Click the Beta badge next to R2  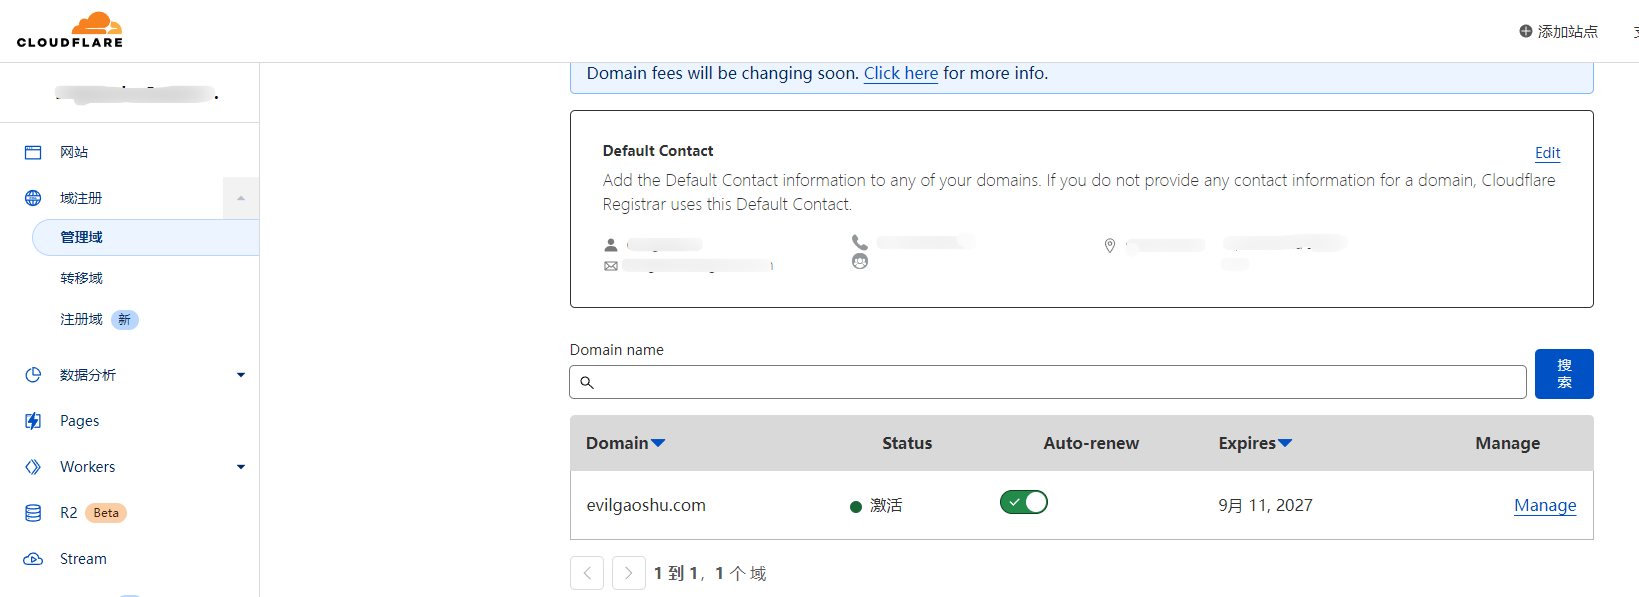click(x=106, y=513)
